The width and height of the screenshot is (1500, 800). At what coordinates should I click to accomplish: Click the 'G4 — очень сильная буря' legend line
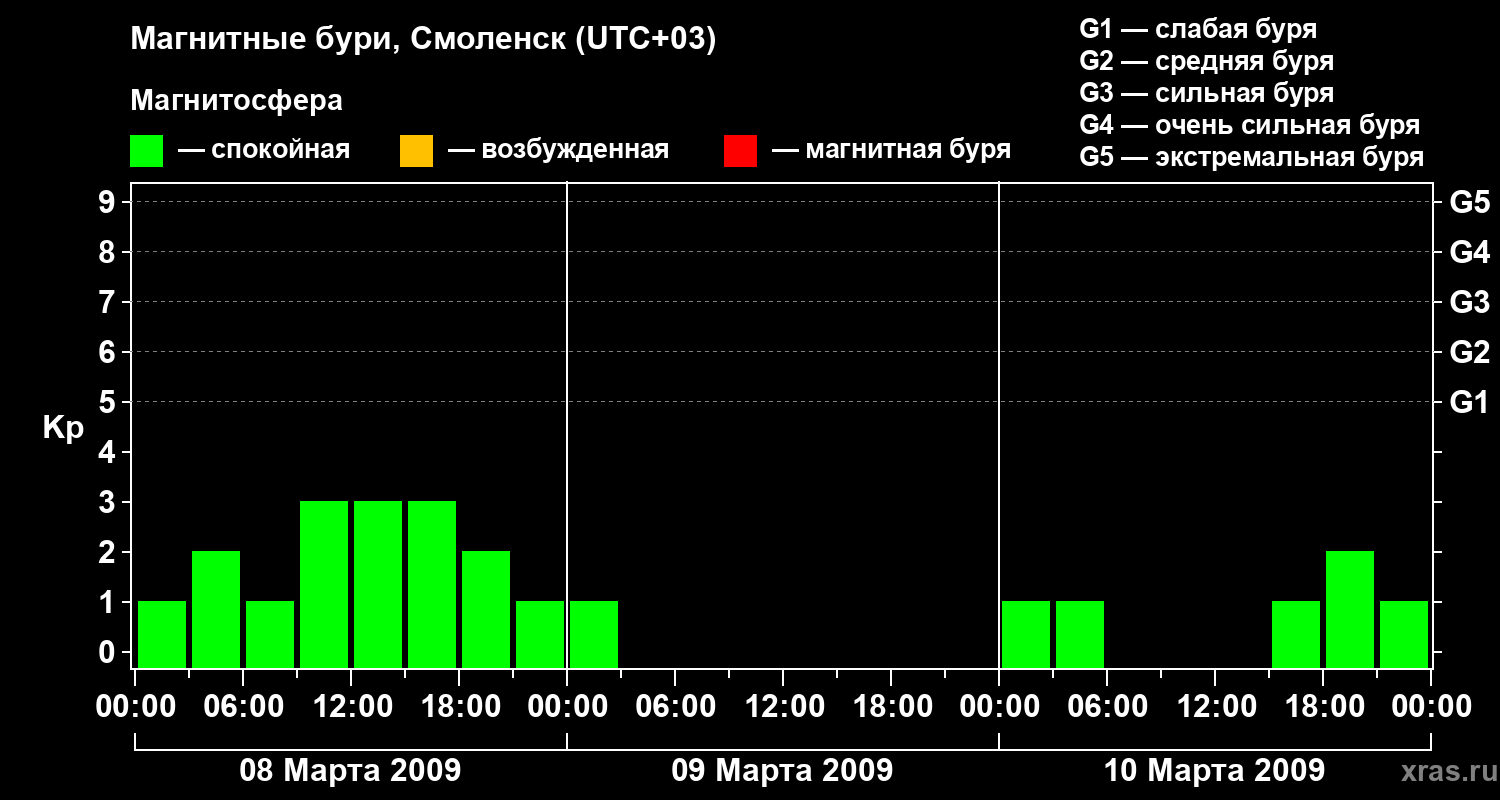click(1250, 125)
